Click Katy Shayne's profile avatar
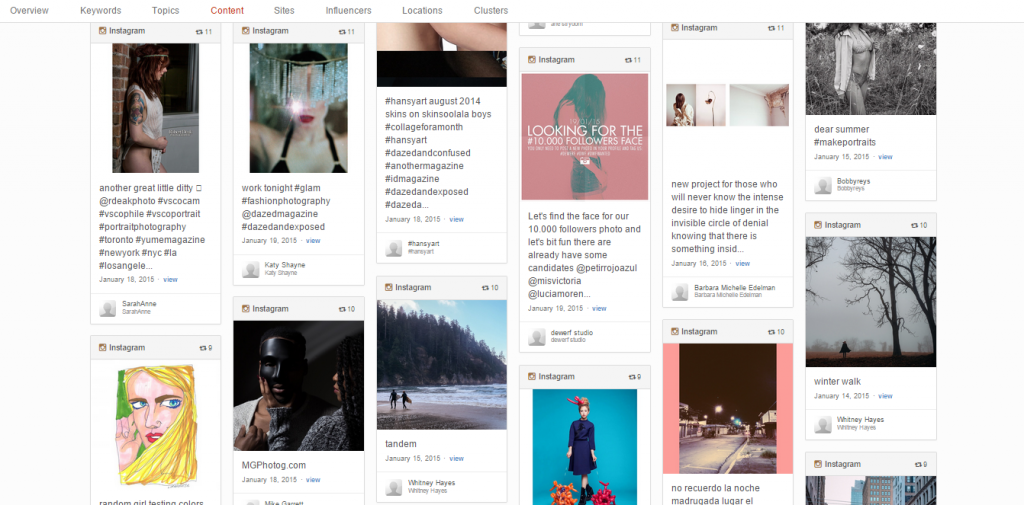The image size is (1024, 505). pos(251,269)
